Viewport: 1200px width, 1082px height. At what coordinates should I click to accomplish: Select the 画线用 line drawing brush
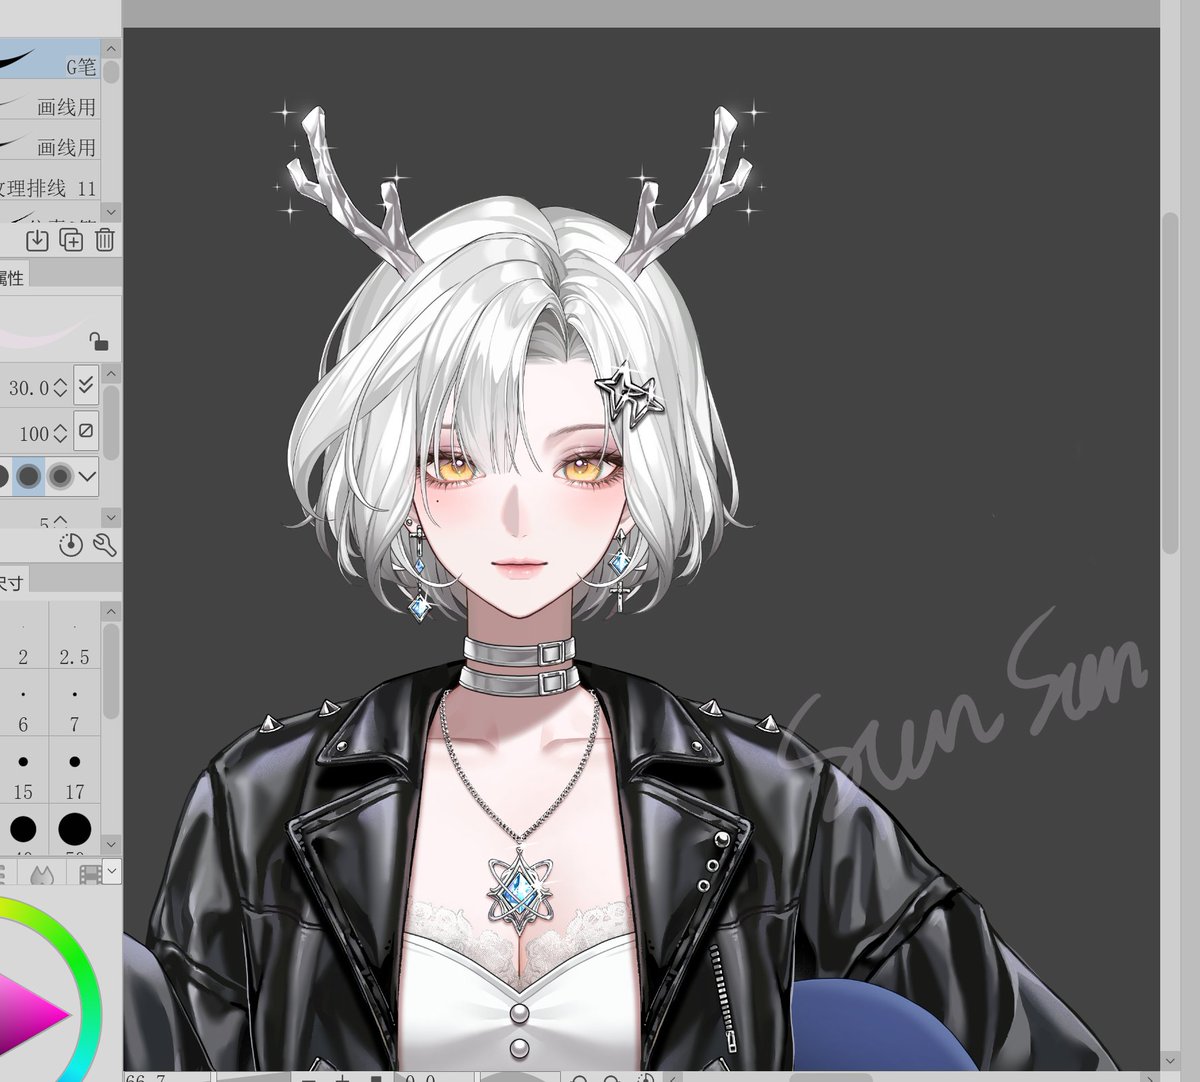tap(60, 106)
